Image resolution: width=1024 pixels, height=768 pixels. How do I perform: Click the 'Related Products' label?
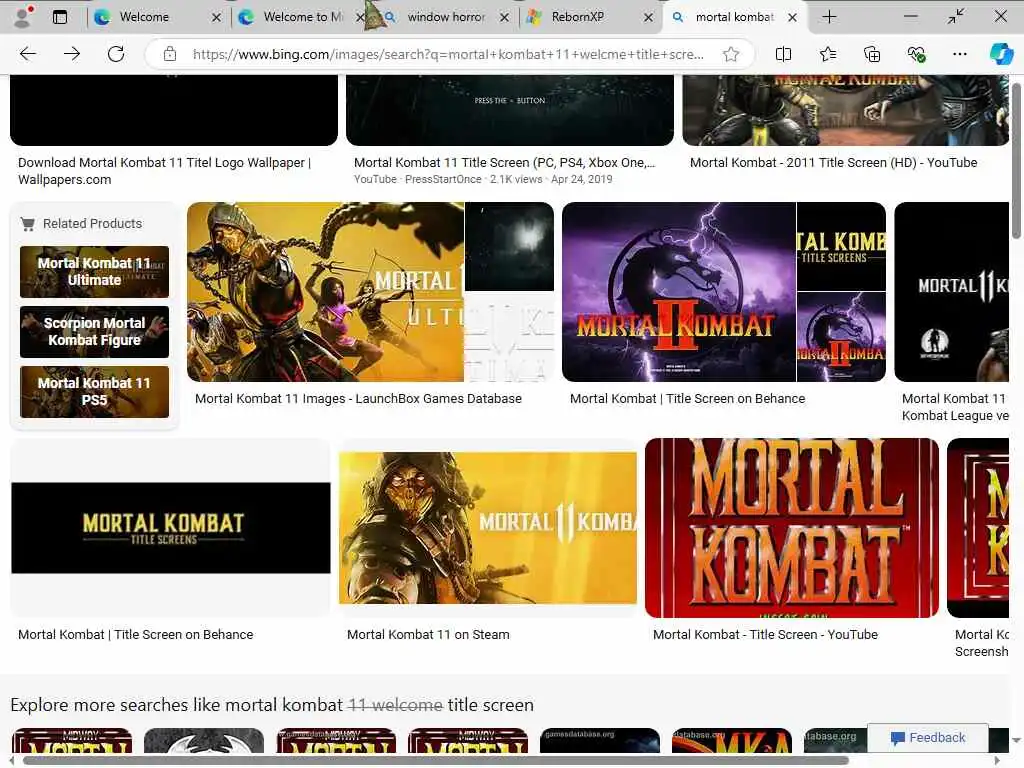point(92,224)
